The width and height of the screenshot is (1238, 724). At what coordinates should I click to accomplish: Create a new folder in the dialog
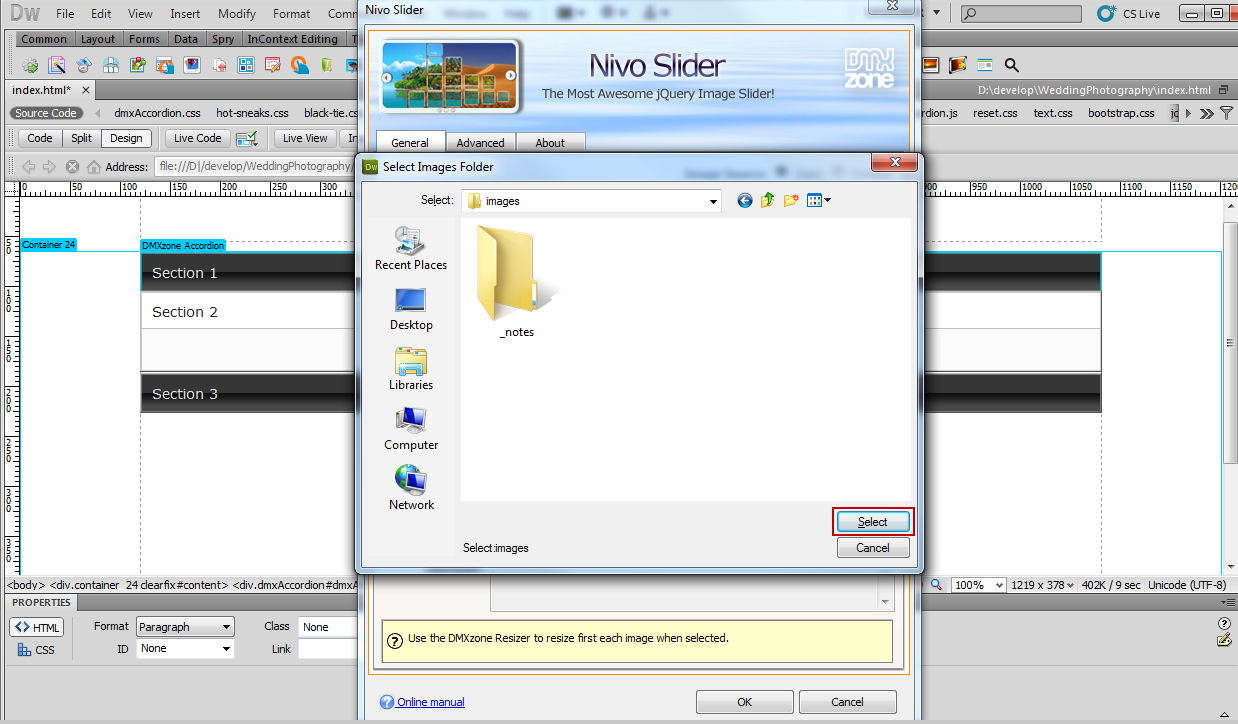(x=791, y=201)
